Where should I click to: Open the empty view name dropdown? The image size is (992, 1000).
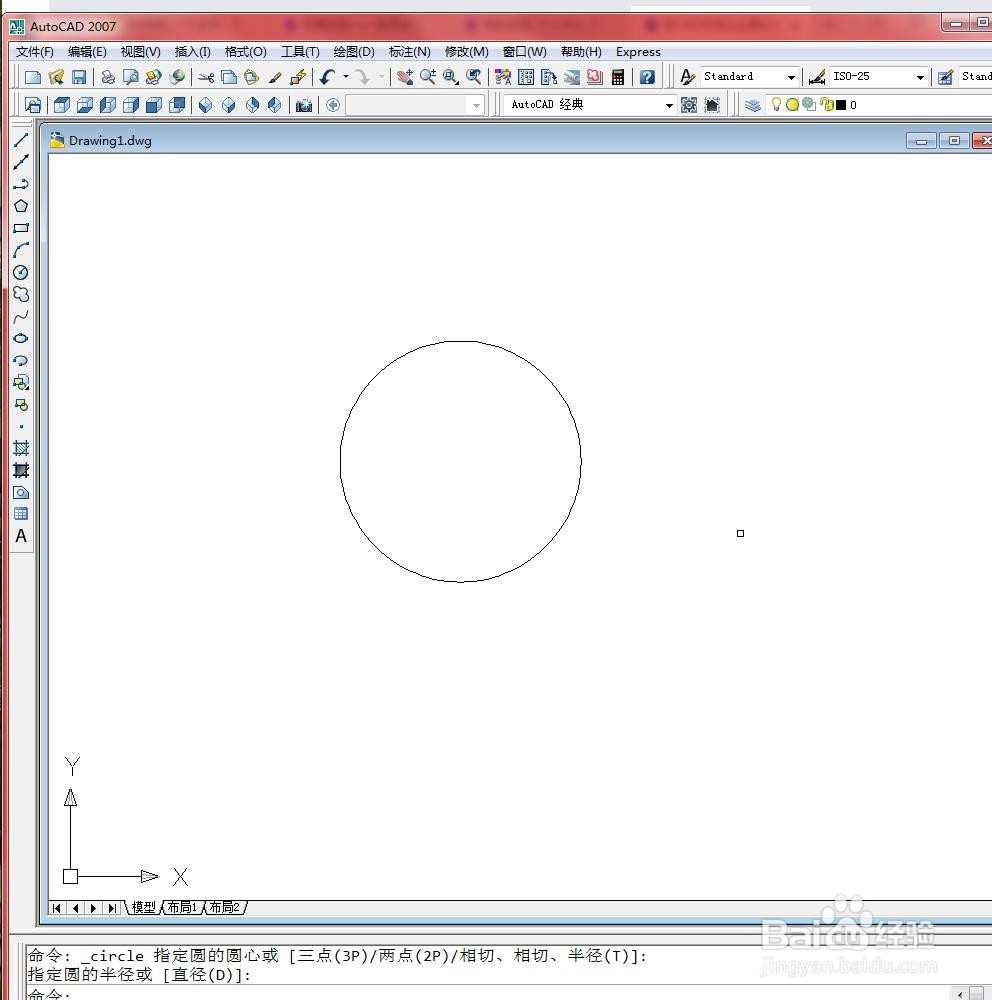click(477, 105)
